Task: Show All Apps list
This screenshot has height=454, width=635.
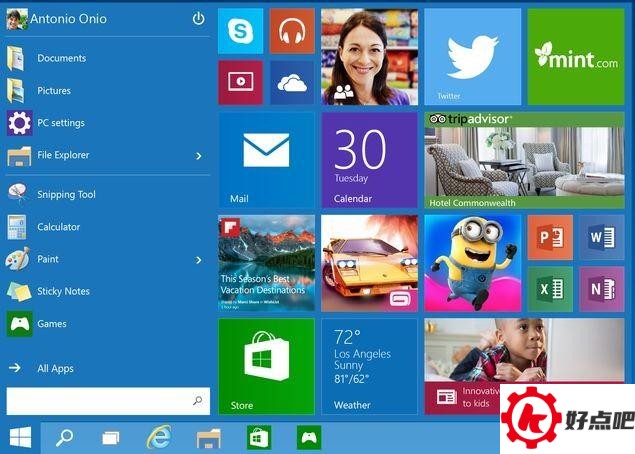Action: tap(55, 368)
